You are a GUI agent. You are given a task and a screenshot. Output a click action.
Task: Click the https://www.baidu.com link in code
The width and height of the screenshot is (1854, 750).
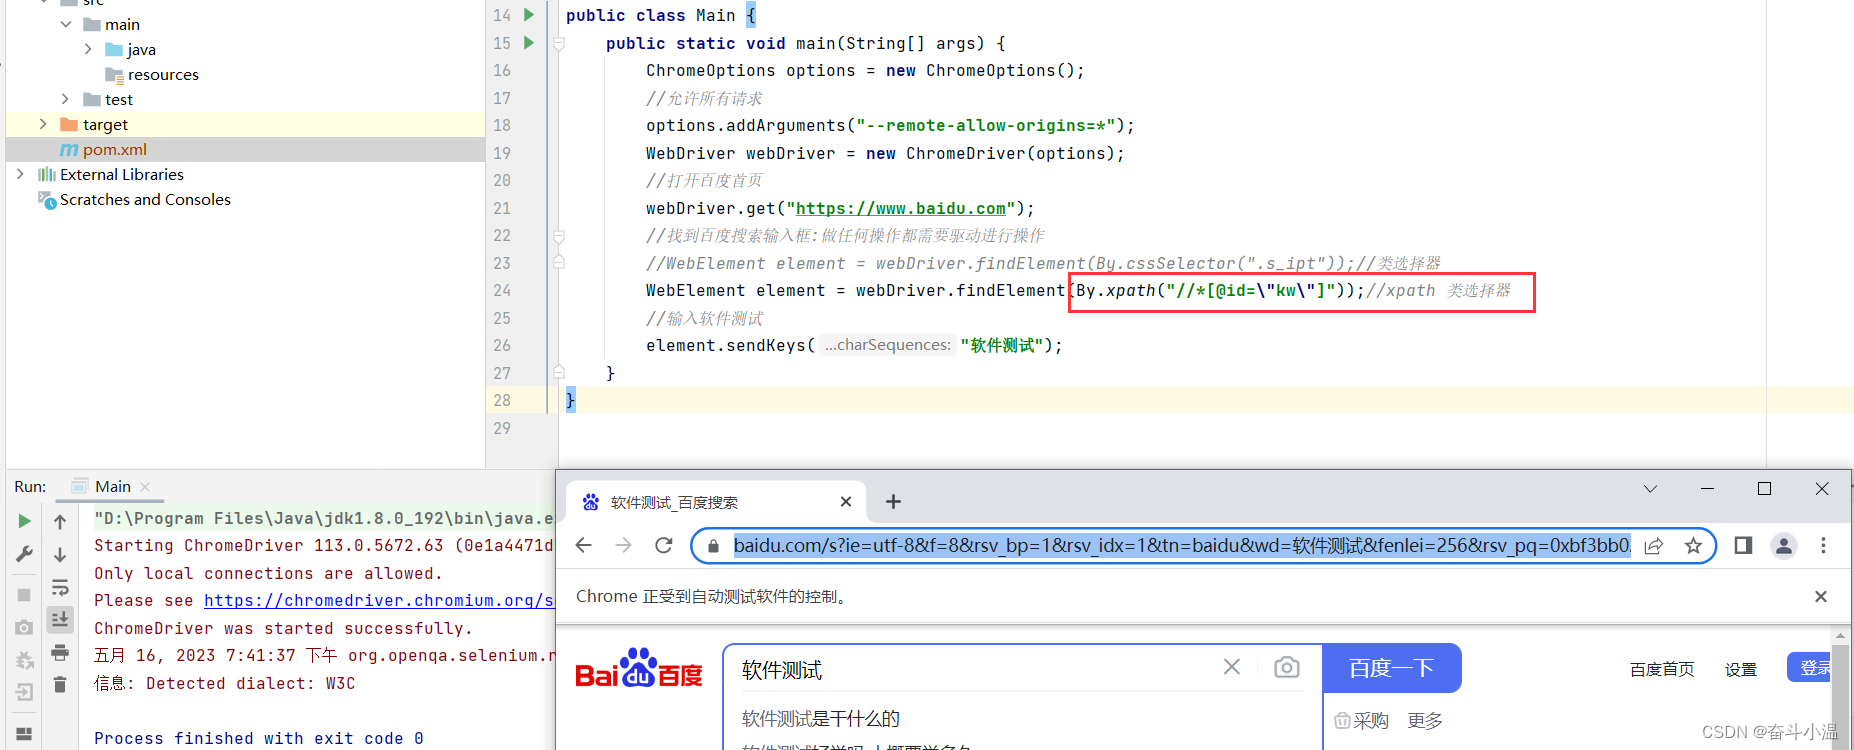point(900,208)
